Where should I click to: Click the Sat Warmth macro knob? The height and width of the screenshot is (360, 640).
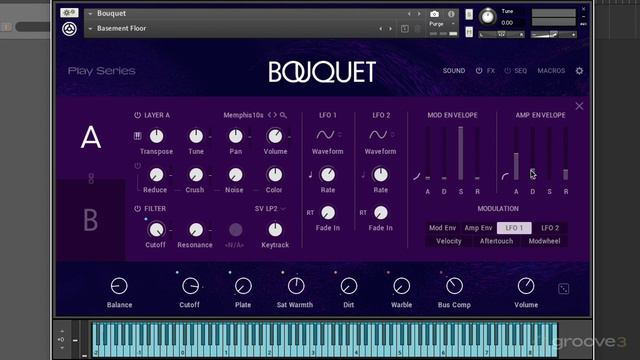tap(296, 286)
